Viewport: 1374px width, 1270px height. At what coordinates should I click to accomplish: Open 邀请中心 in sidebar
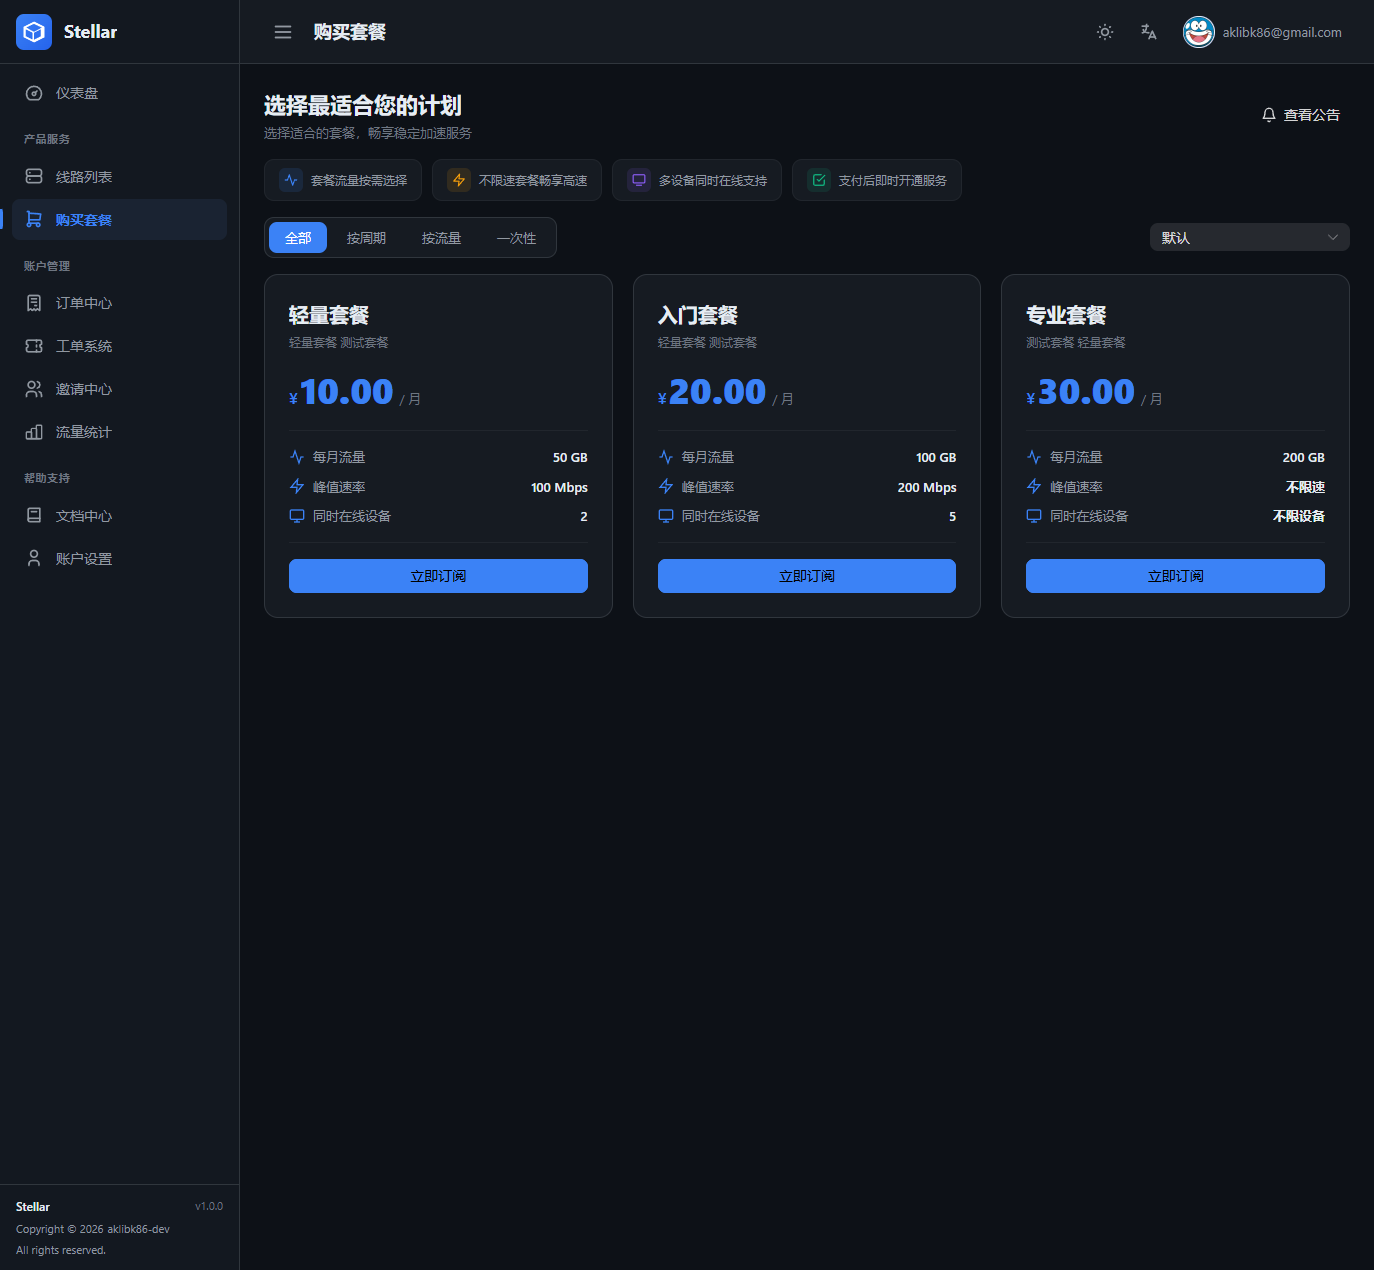tap(120, 389)
